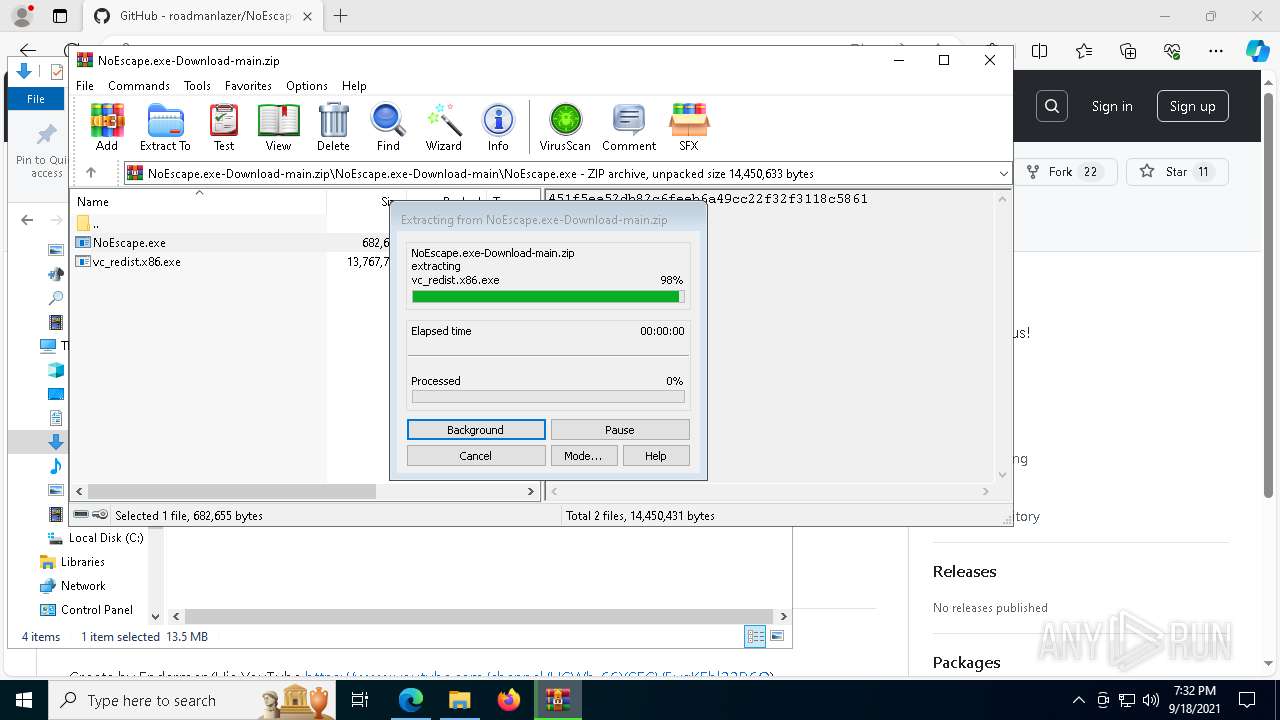Click the Delete trash icon

[x=333, y=127]
